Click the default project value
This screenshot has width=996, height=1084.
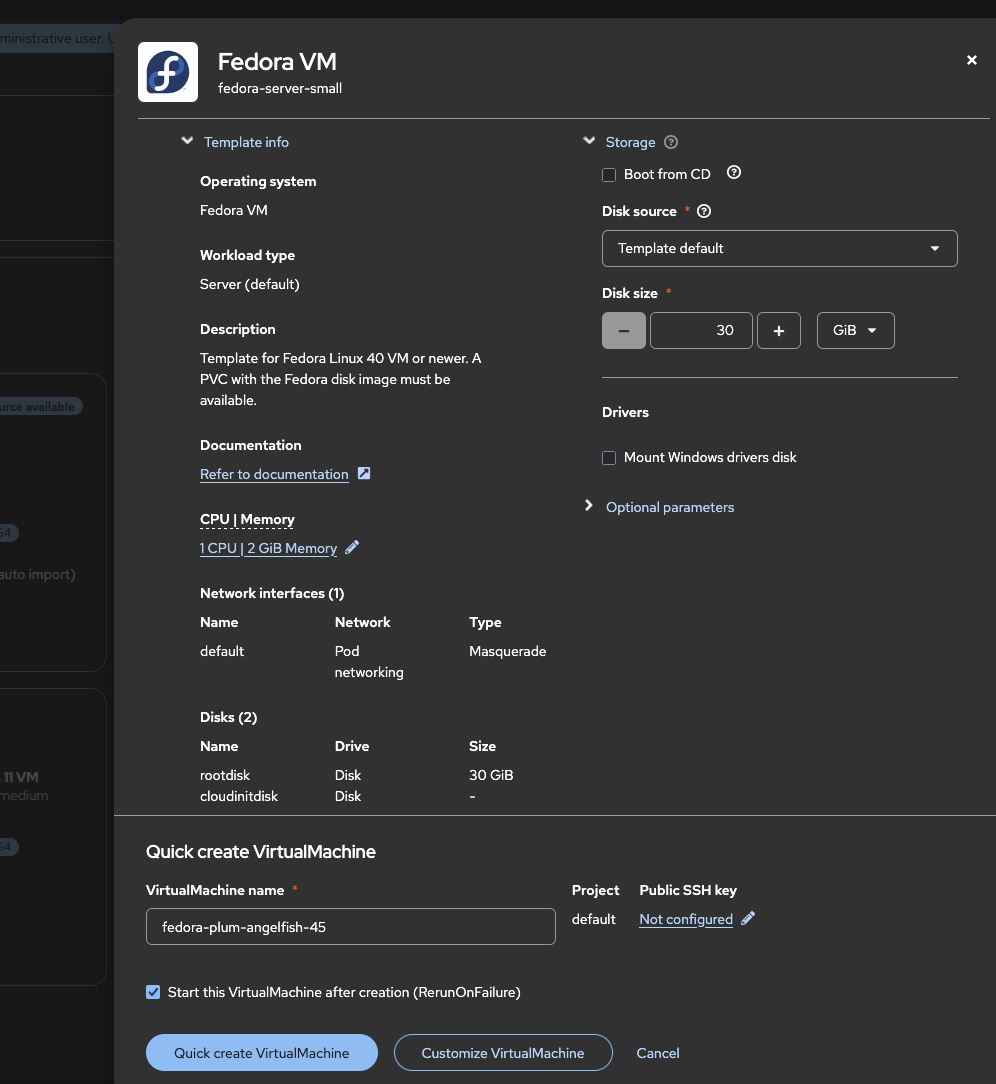(x=594, y=919)
